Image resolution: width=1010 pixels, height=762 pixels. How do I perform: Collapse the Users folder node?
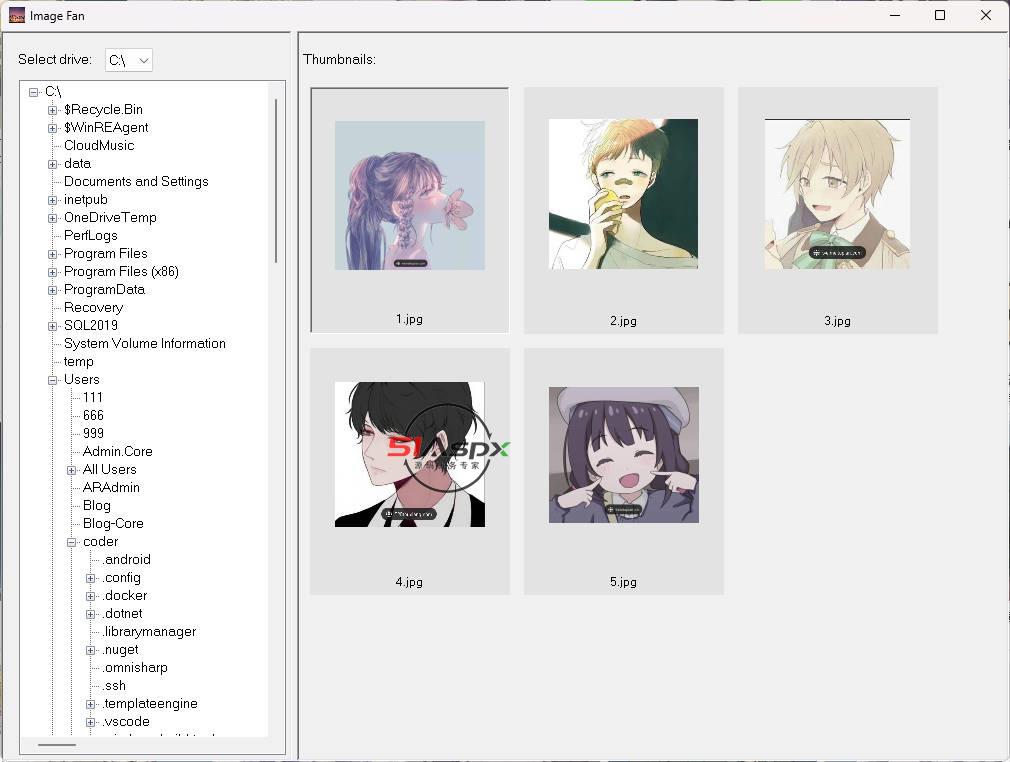(53, 380)
